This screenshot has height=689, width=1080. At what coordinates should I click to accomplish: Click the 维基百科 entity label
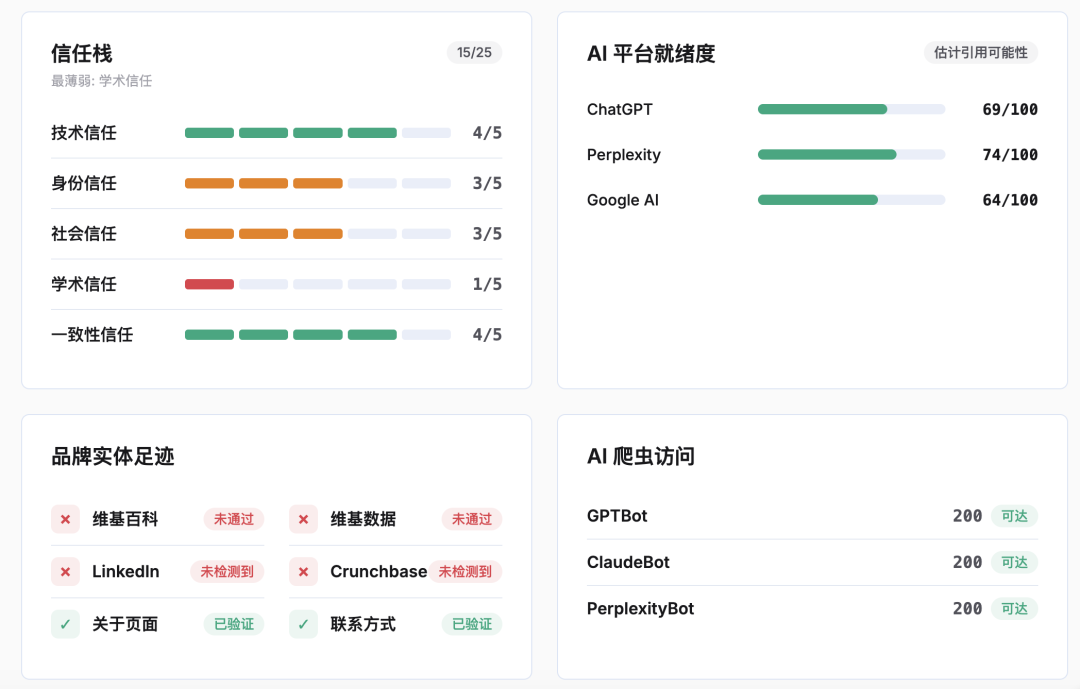(125, 520)
